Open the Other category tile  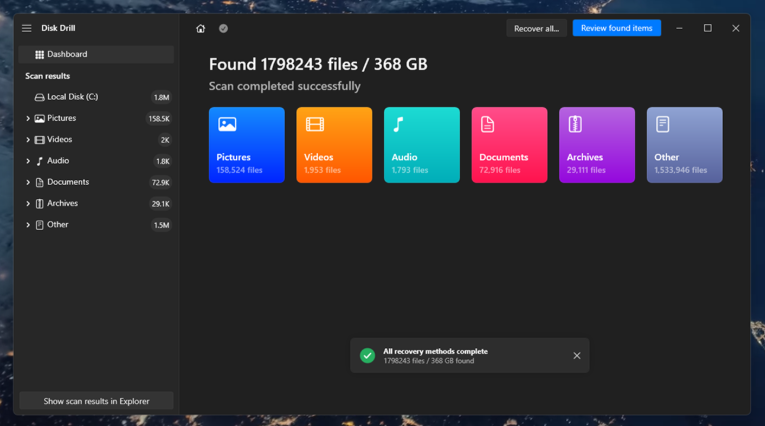click(684, 145)
